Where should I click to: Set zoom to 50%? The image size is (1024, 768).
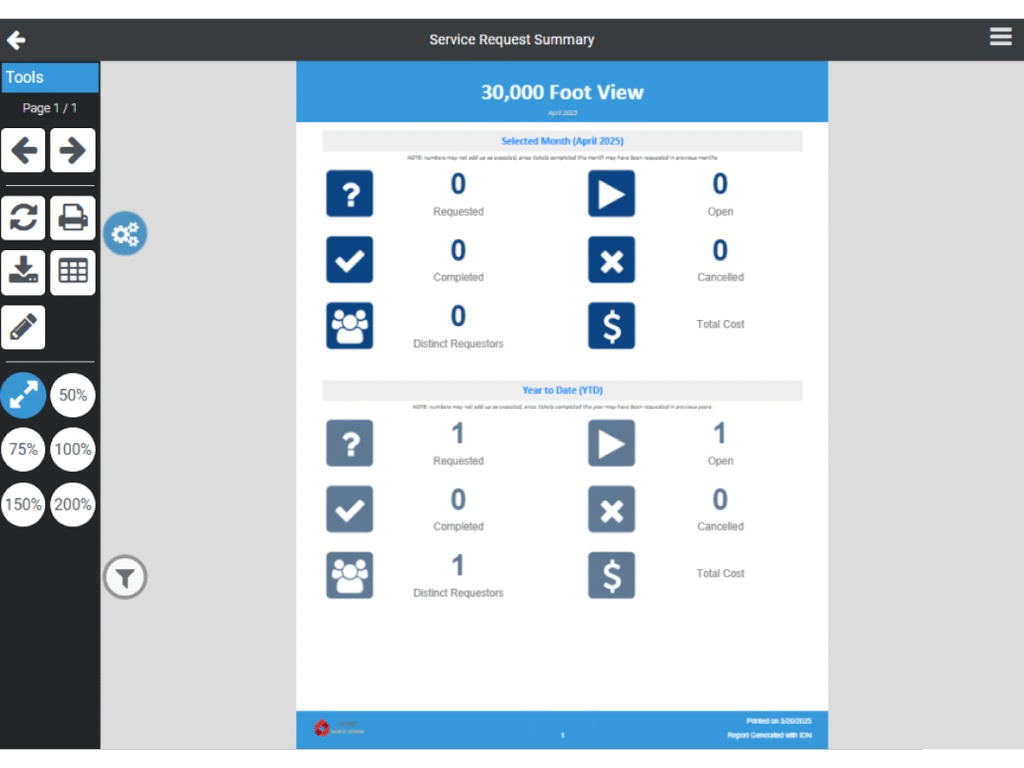[73, 395]
